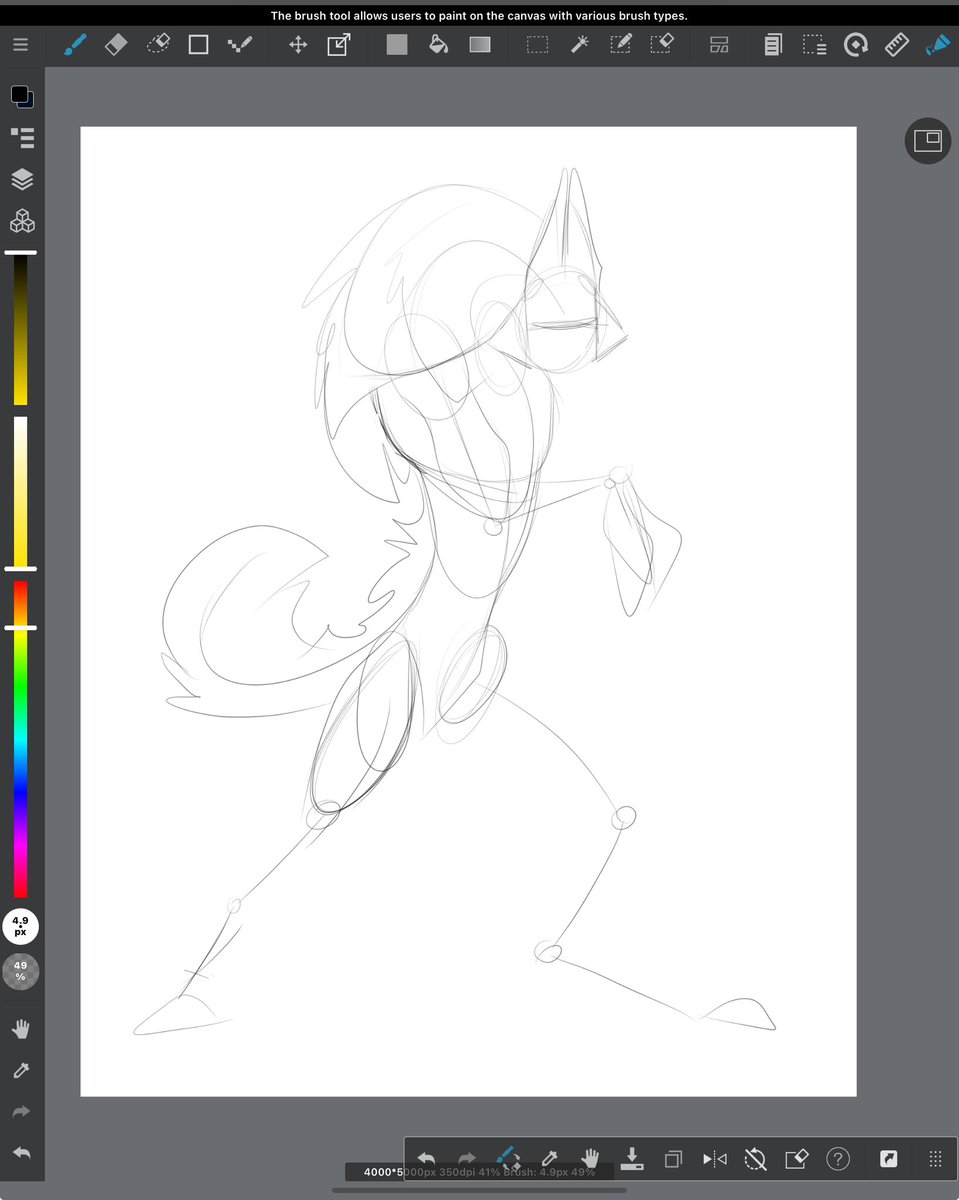
Task: Toggle the navigator window button
Action: (928, 141)
